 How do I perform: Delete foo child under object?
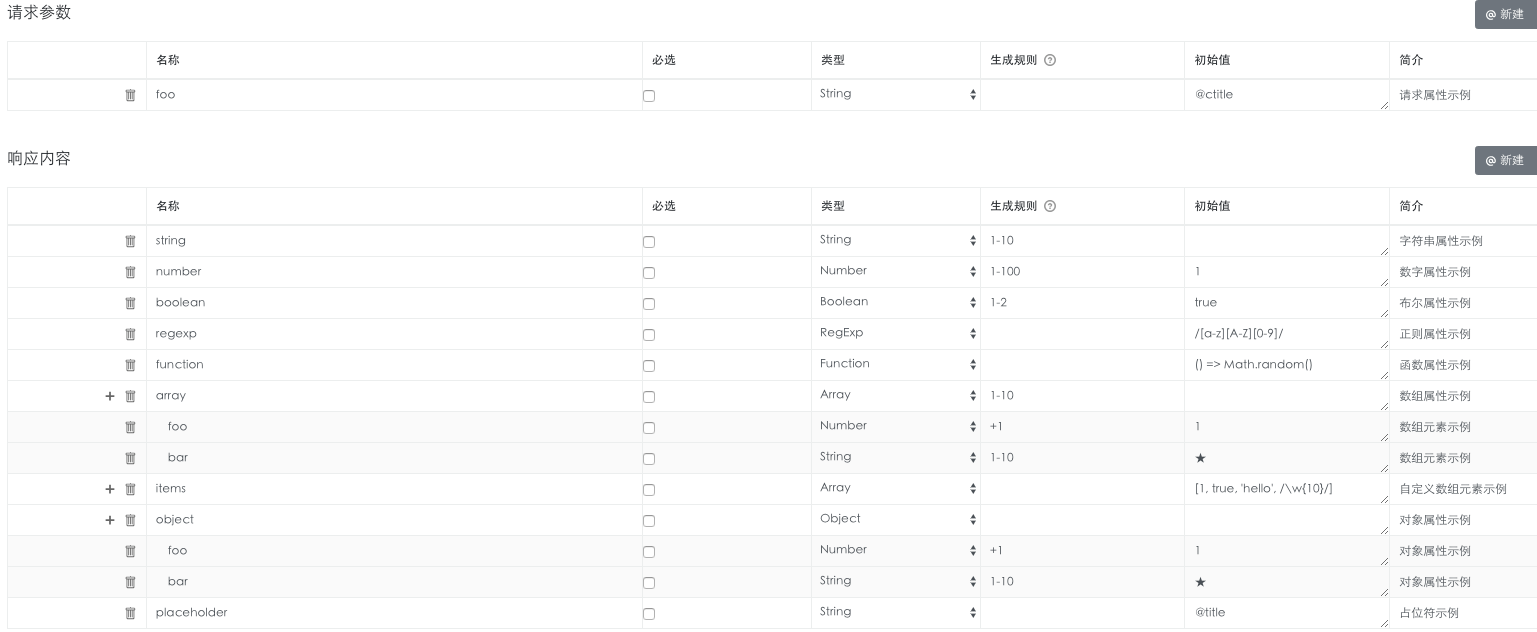point(130,551)
